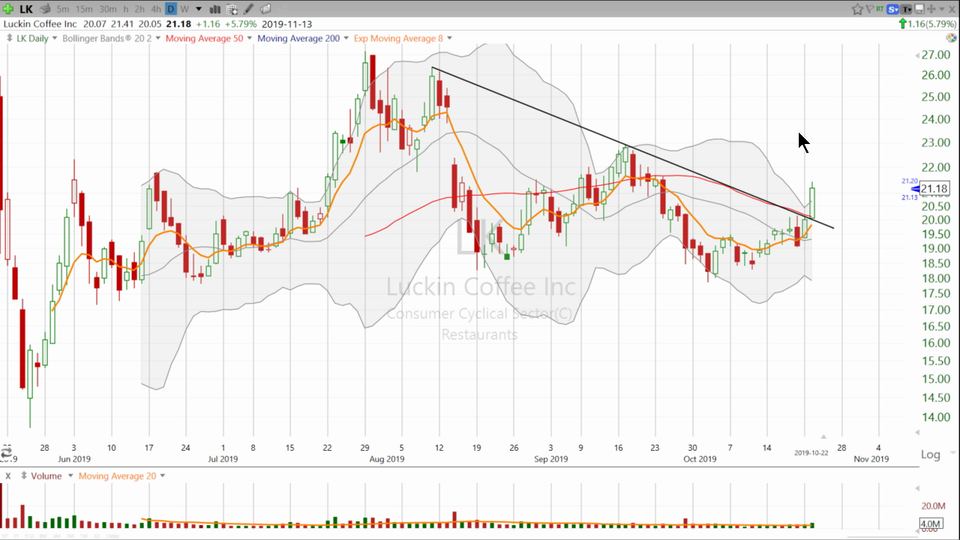Click the move-window cross arrows icon
Viewport: 960px width, 540px height.
click(x=932, y=9)
